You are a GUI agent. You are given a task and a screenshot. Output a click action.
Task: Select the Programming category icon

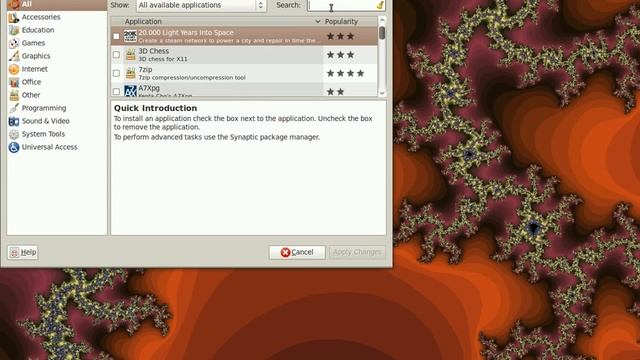pos(14,108)
